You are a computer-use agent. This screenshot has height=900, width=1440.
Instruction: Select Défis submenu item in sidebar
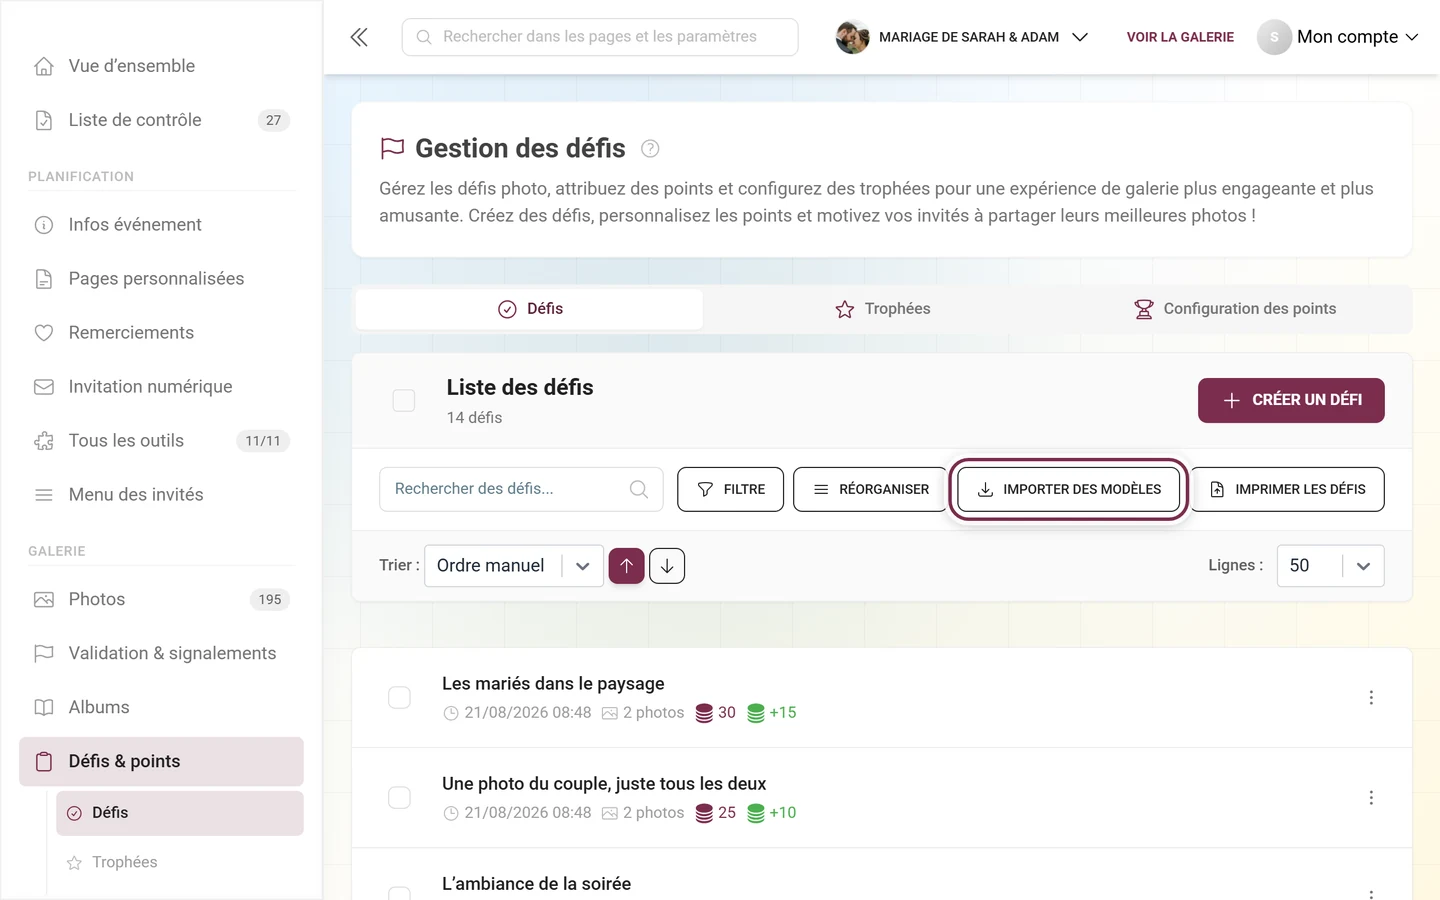[x=180, y=813]
